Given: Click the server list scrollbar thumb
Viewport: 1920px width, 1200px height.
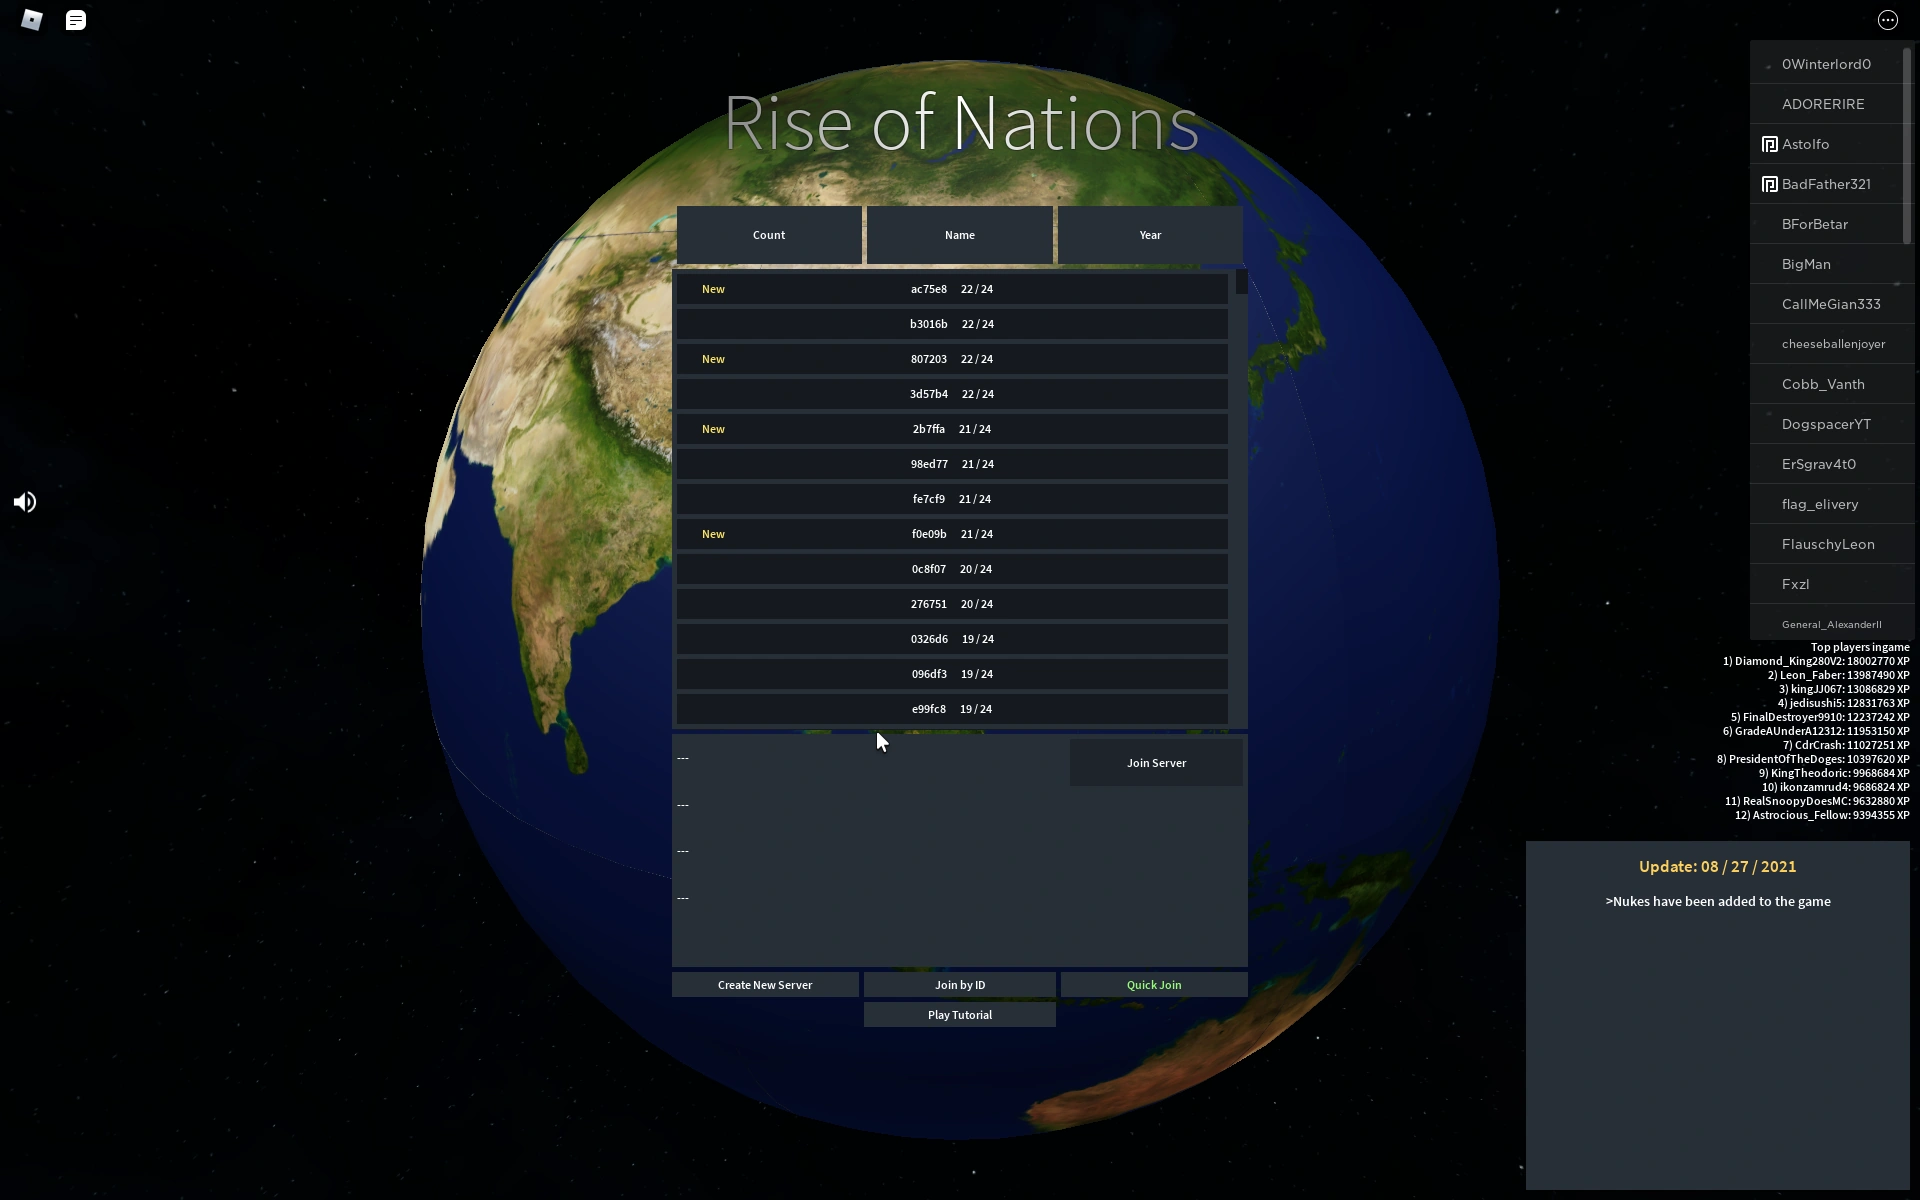Looking at the screenshot, I should tap(1241, 282).
